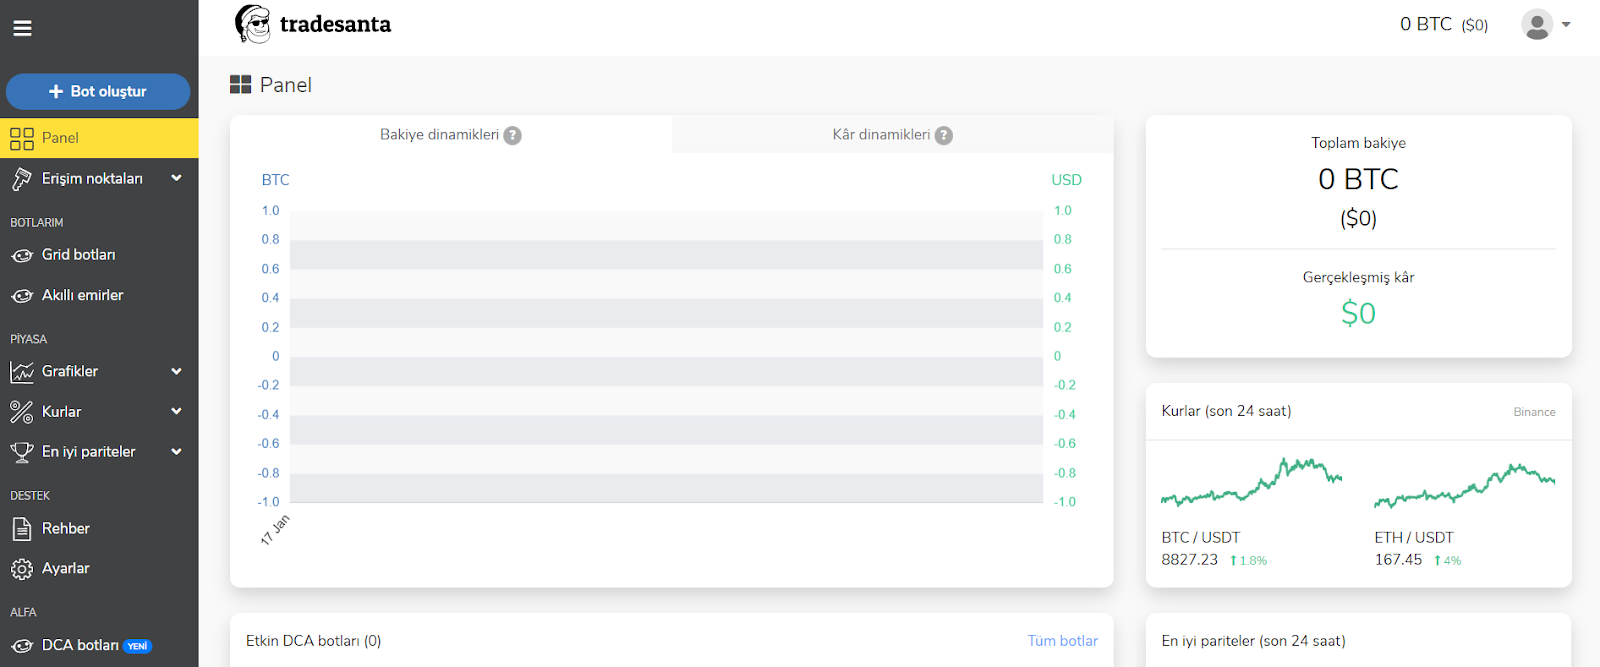Click the Erişim noktaları key icon
The image size is (1600, 667).
click(22, 179)
